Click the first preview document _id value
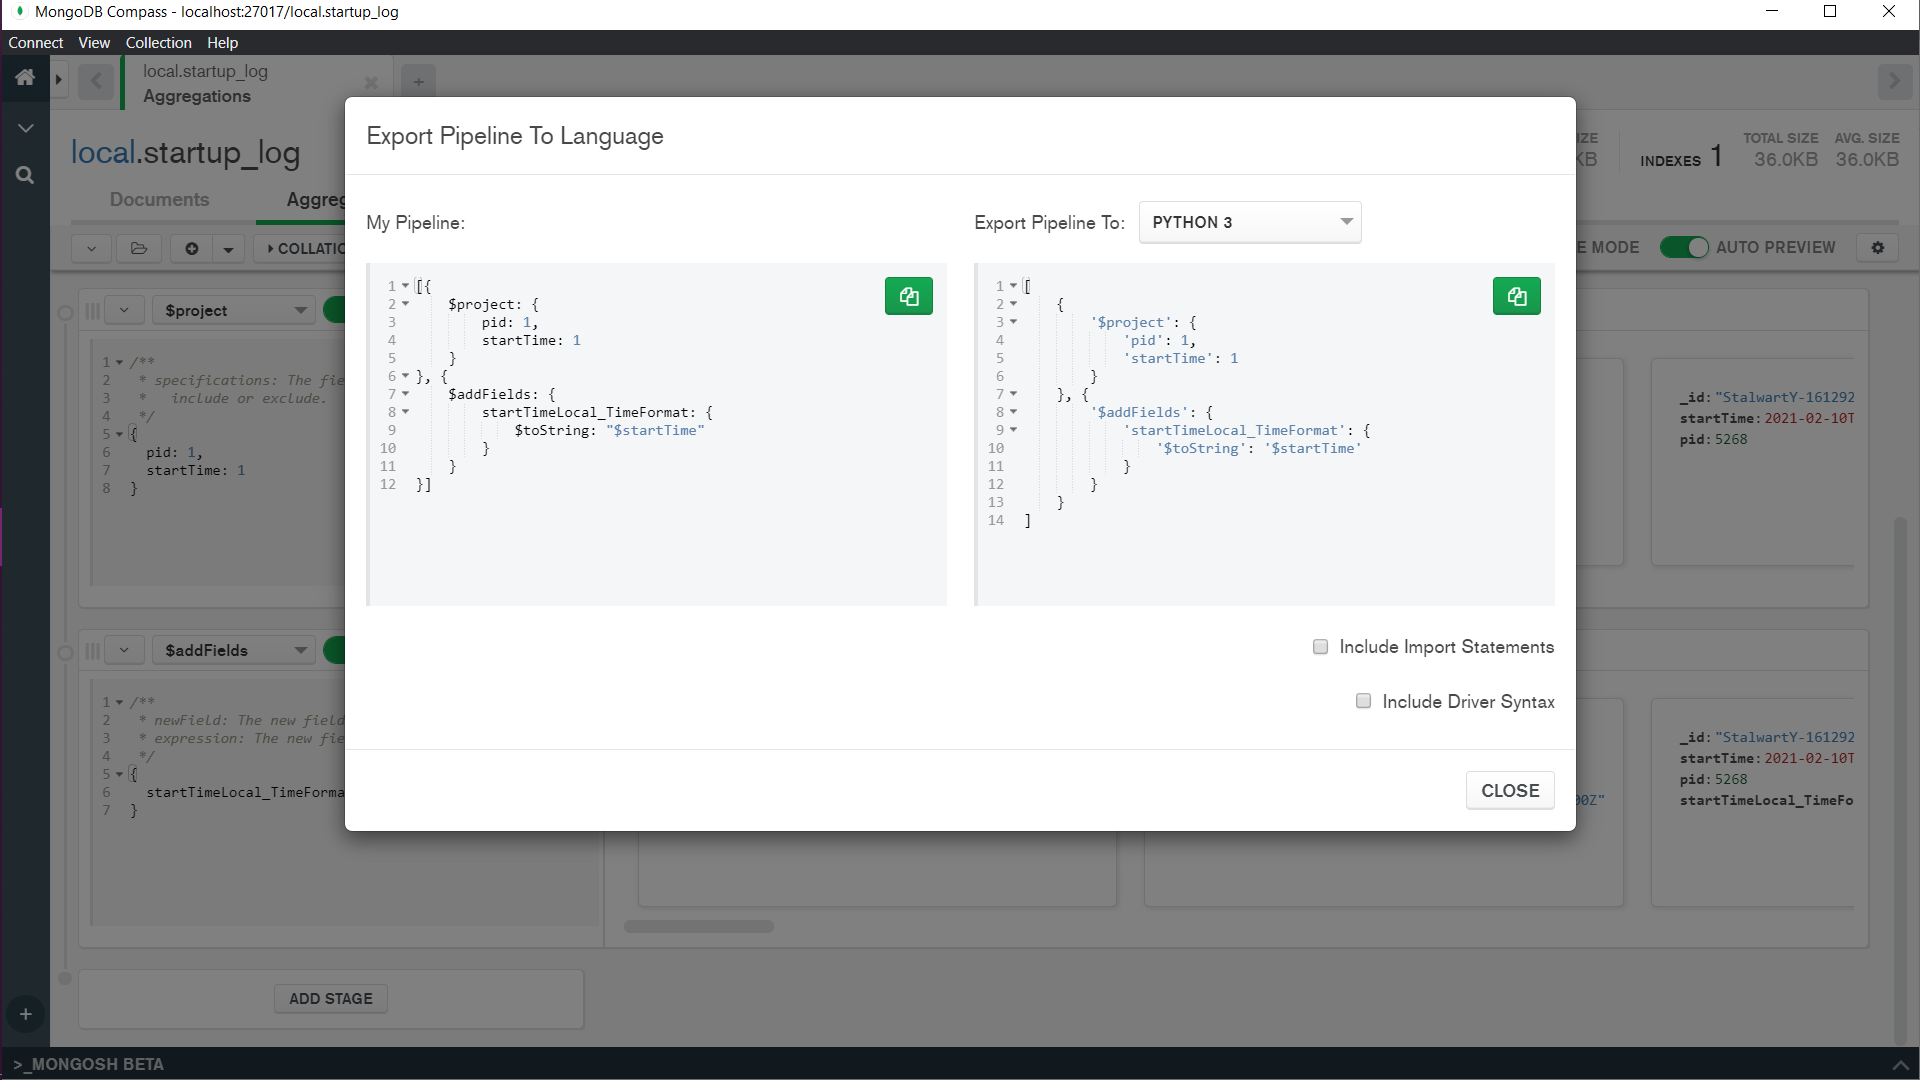 coord(1784,397)
